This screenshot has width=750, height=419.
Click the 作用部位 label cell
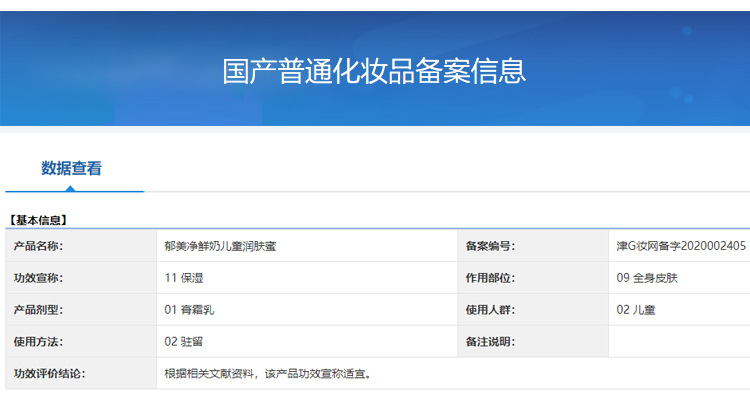(533, 278)
